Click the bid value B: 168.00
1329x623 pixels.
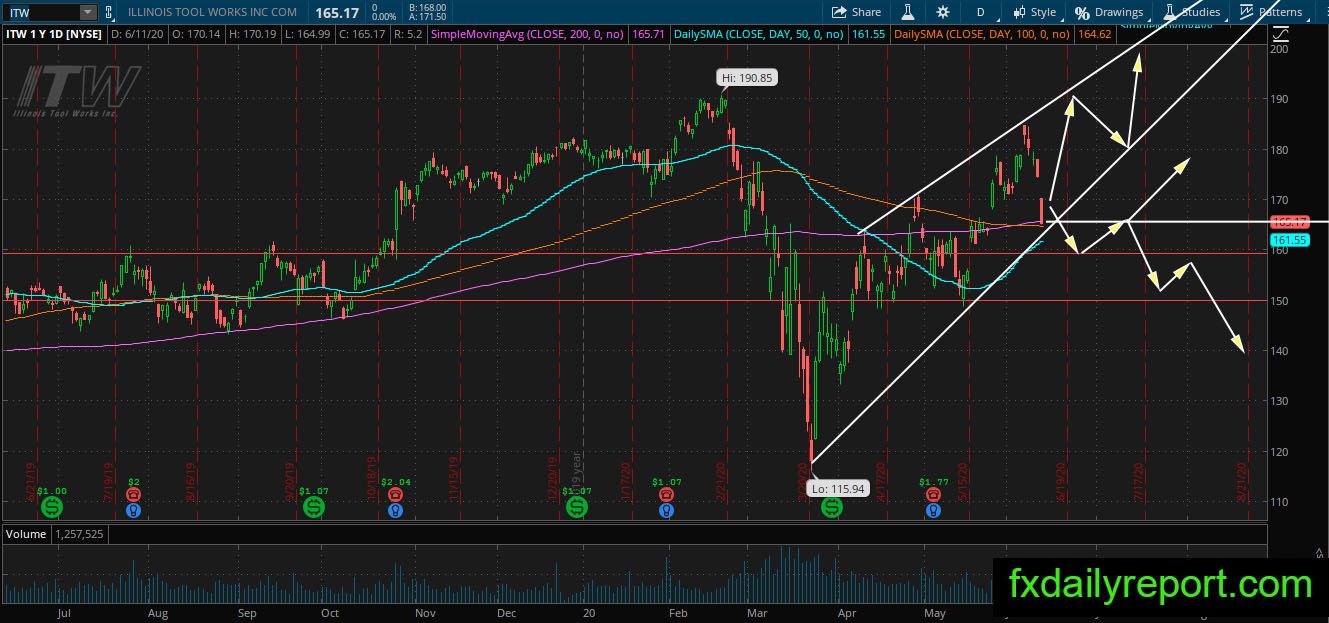(x=427, y=7)
